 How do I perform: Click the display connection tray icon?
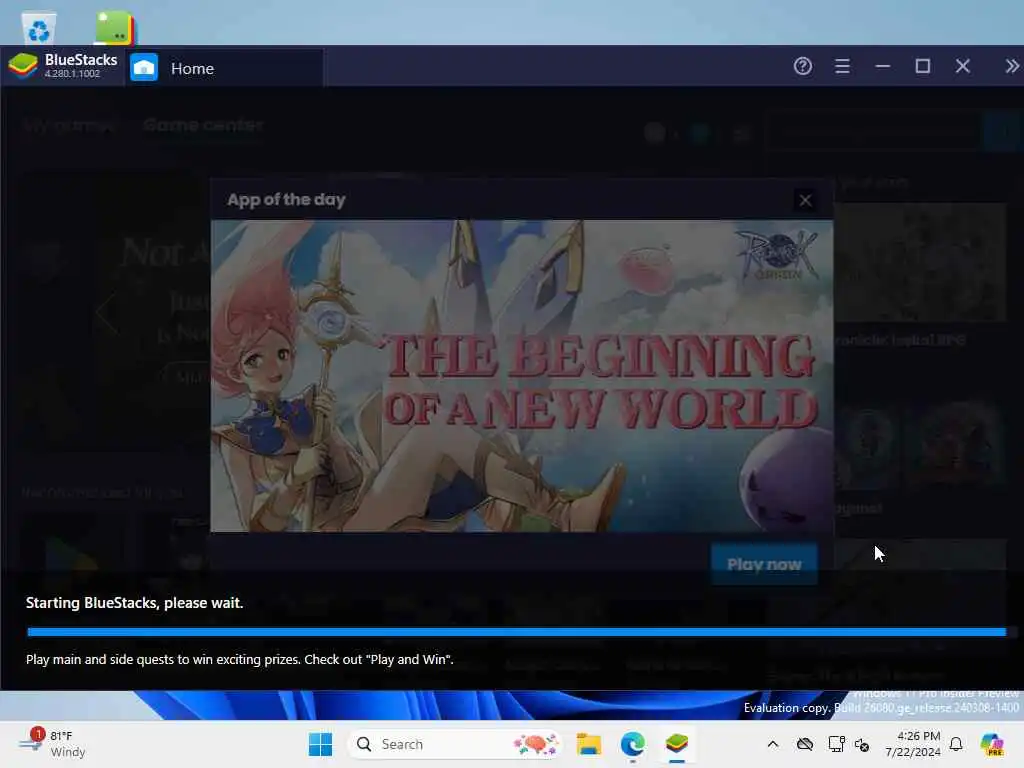[836, 744]
